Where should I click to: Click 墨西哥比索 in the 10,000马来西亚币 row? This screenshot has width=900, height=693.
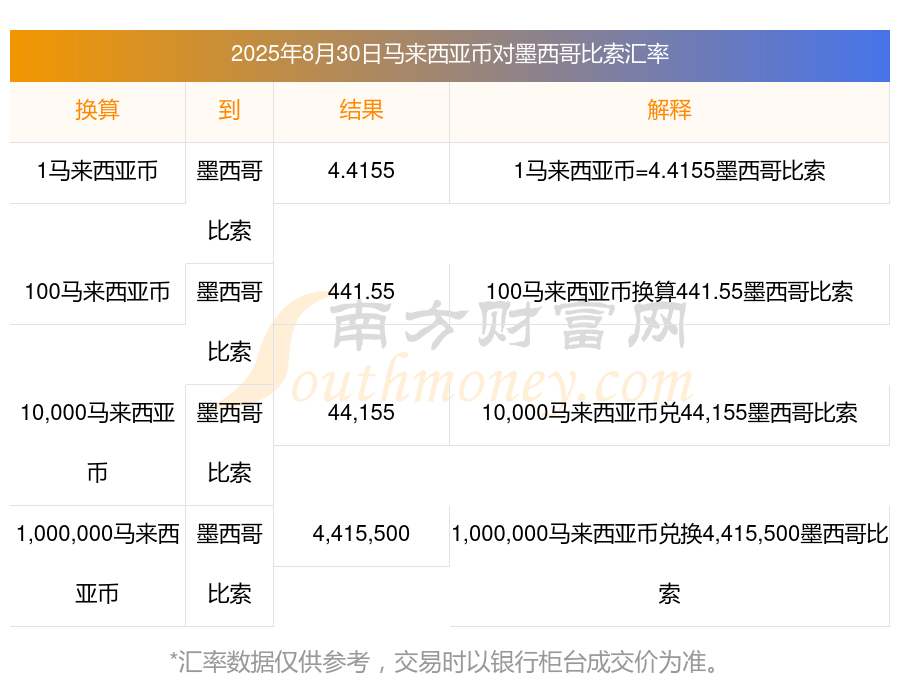[x=229, y=443]
